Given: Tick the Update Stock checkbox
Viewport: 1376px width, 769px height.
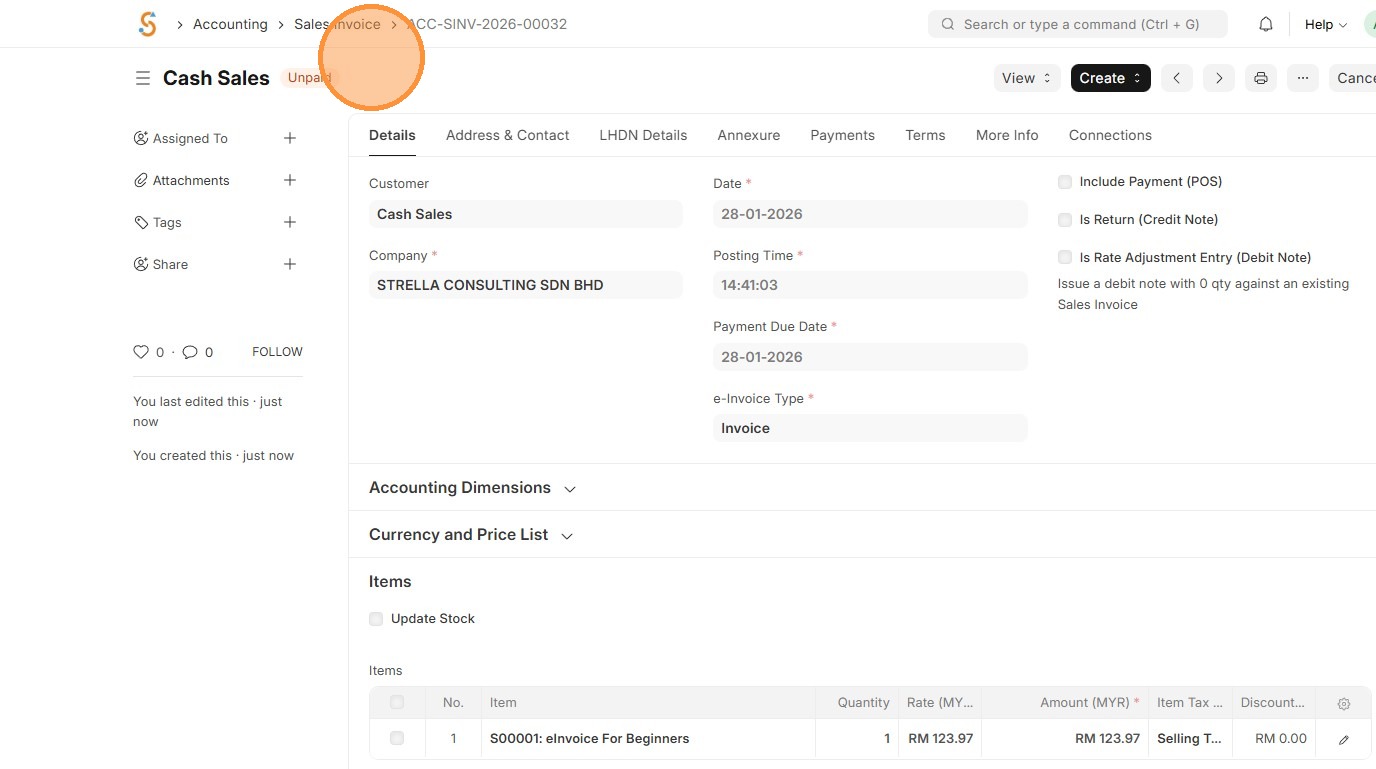Looking at the screenshot, I should click(x=376, y=619).
